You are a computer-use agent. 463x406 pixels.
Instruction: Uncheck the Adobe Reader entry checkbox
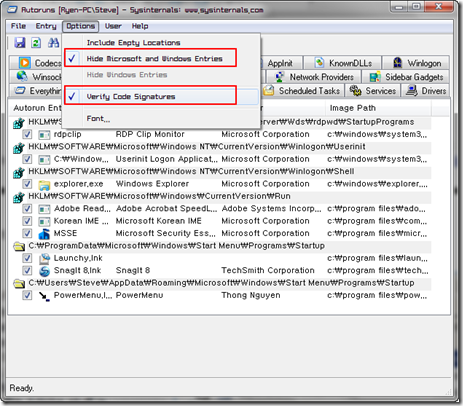(27, 209)
